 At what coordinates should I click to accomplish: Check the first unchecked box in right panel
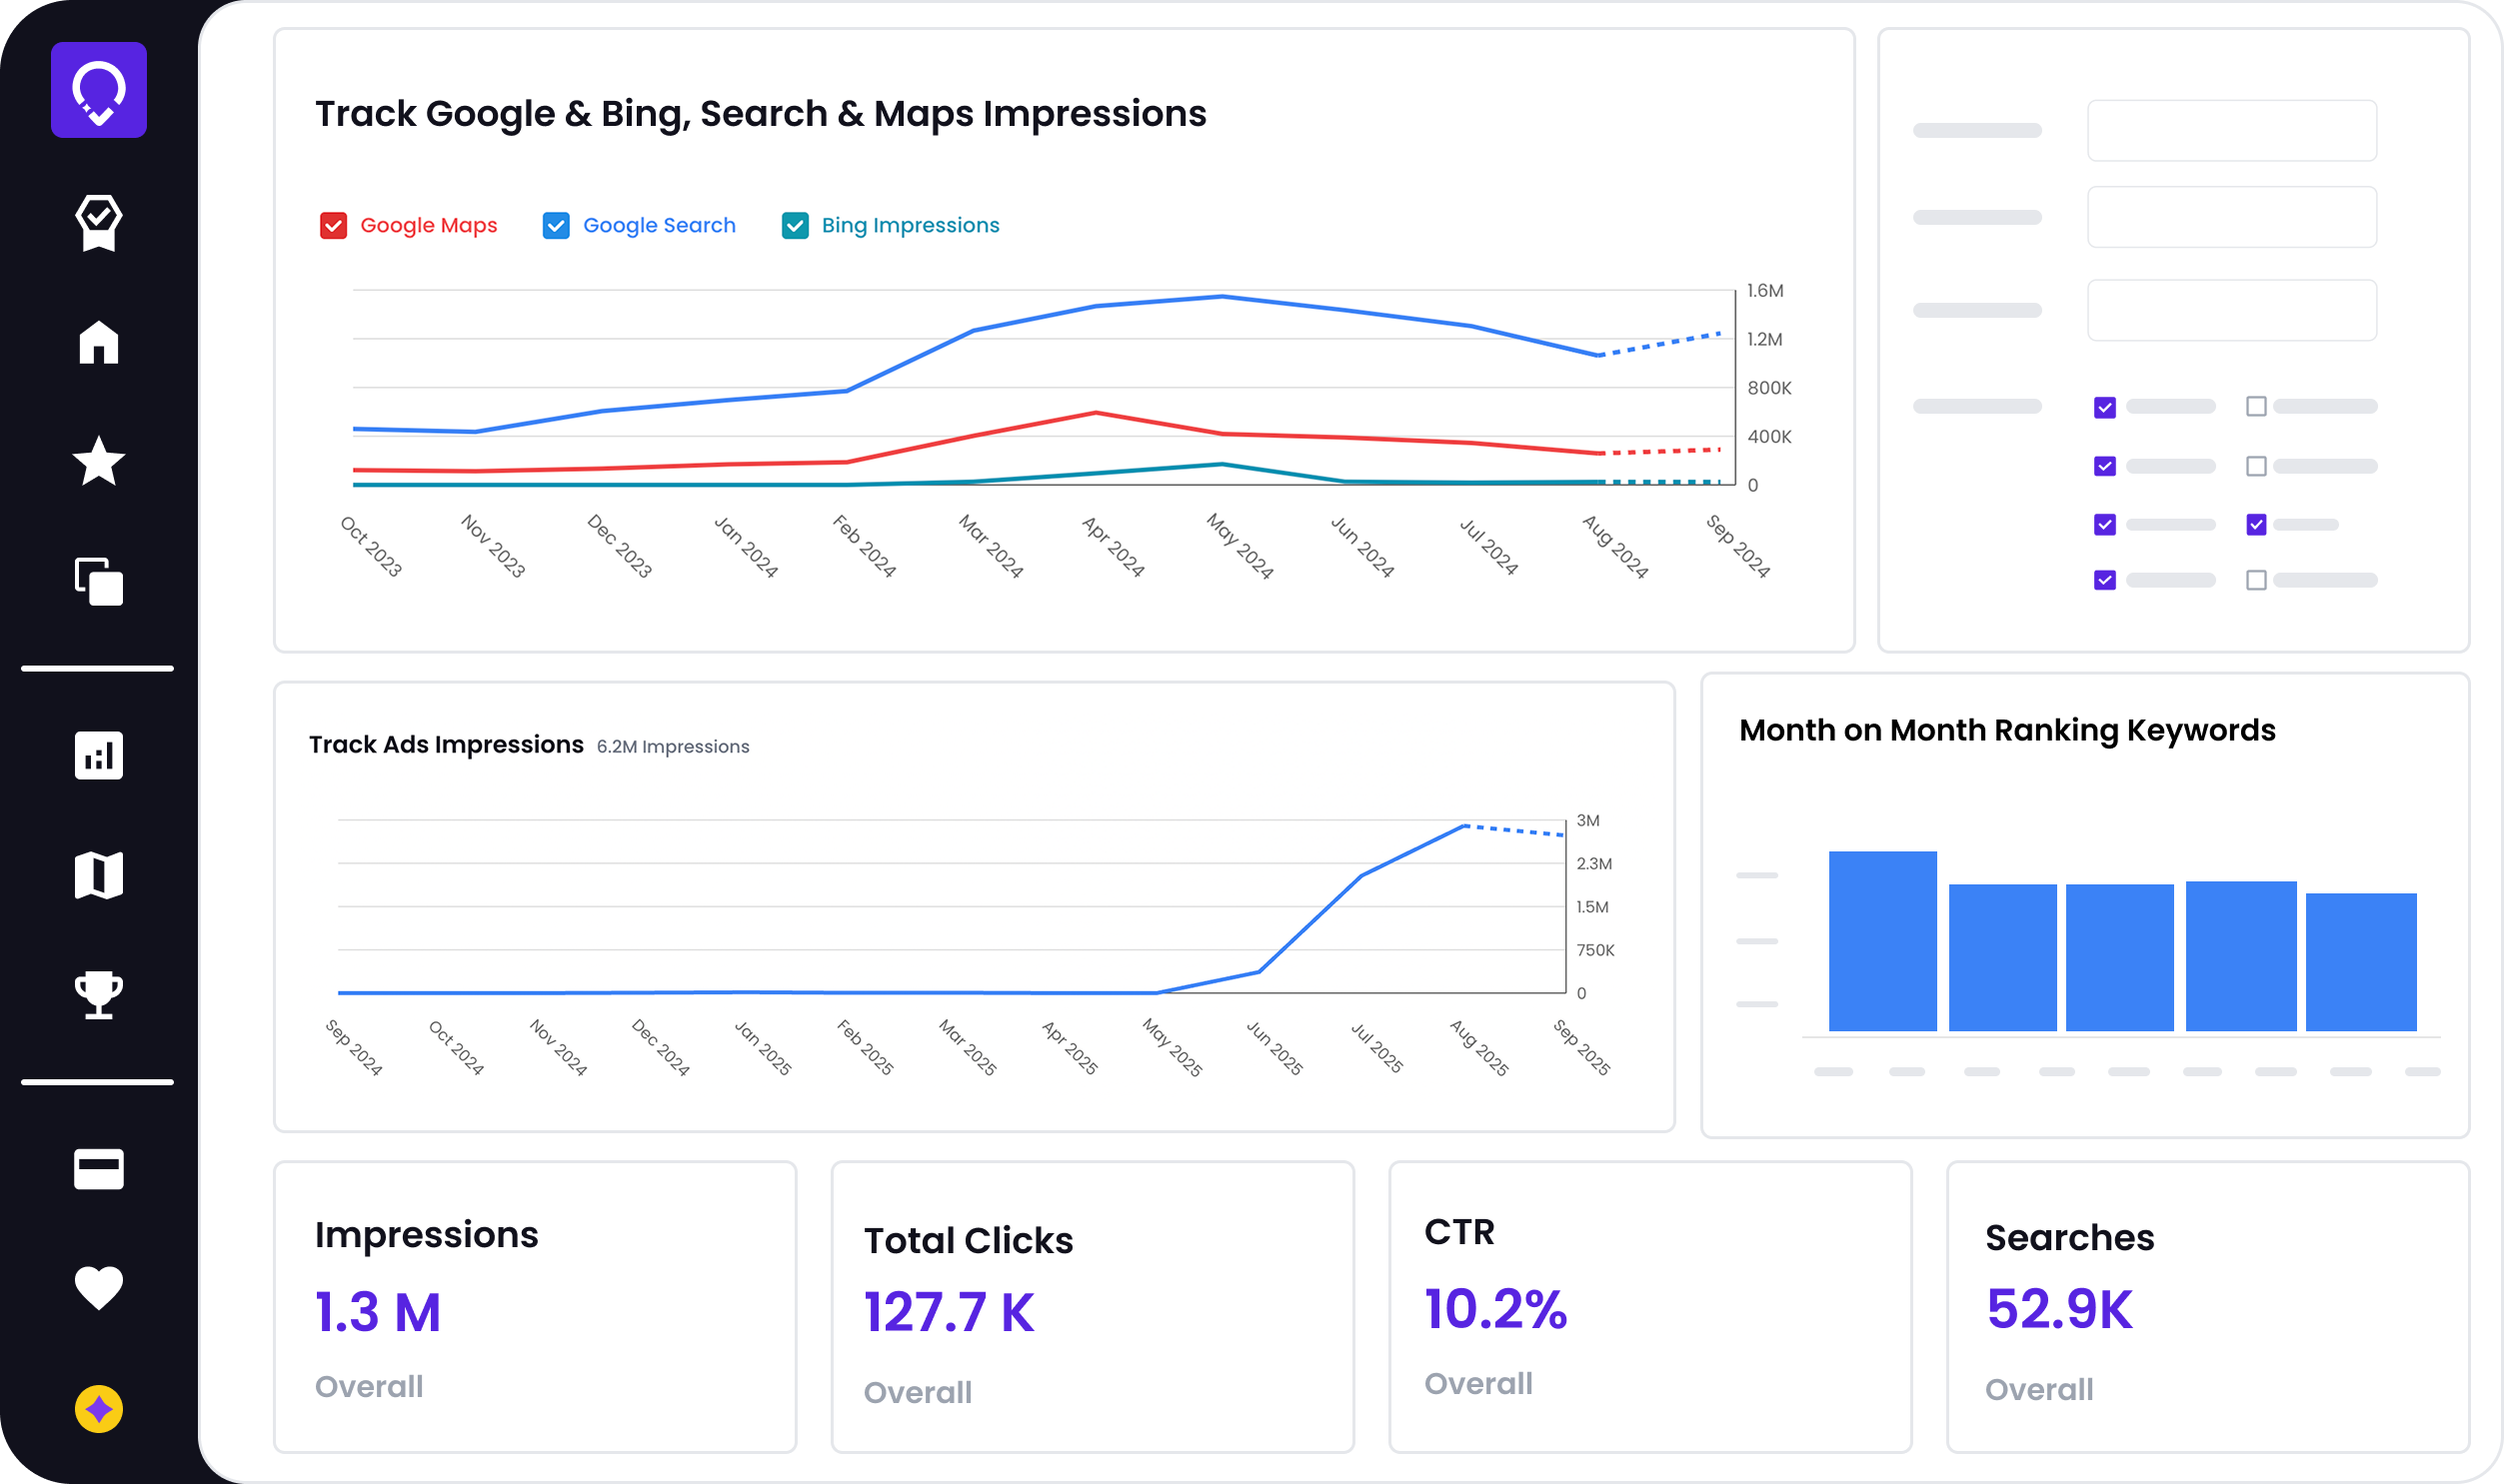[2256, 407]
